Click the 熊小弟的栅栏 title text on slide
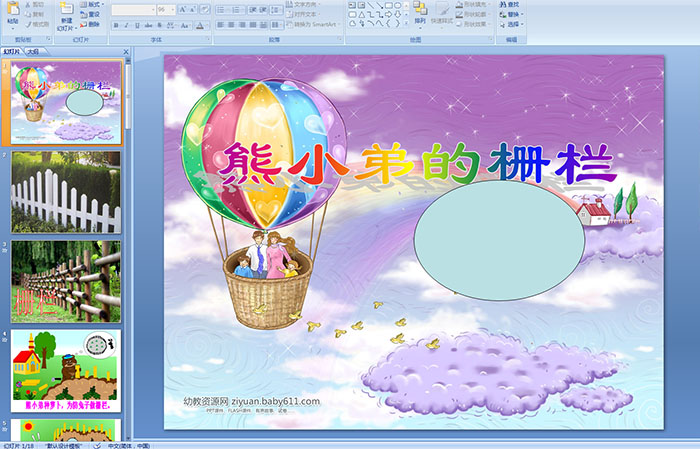700x449 pixels. [417, 164]
